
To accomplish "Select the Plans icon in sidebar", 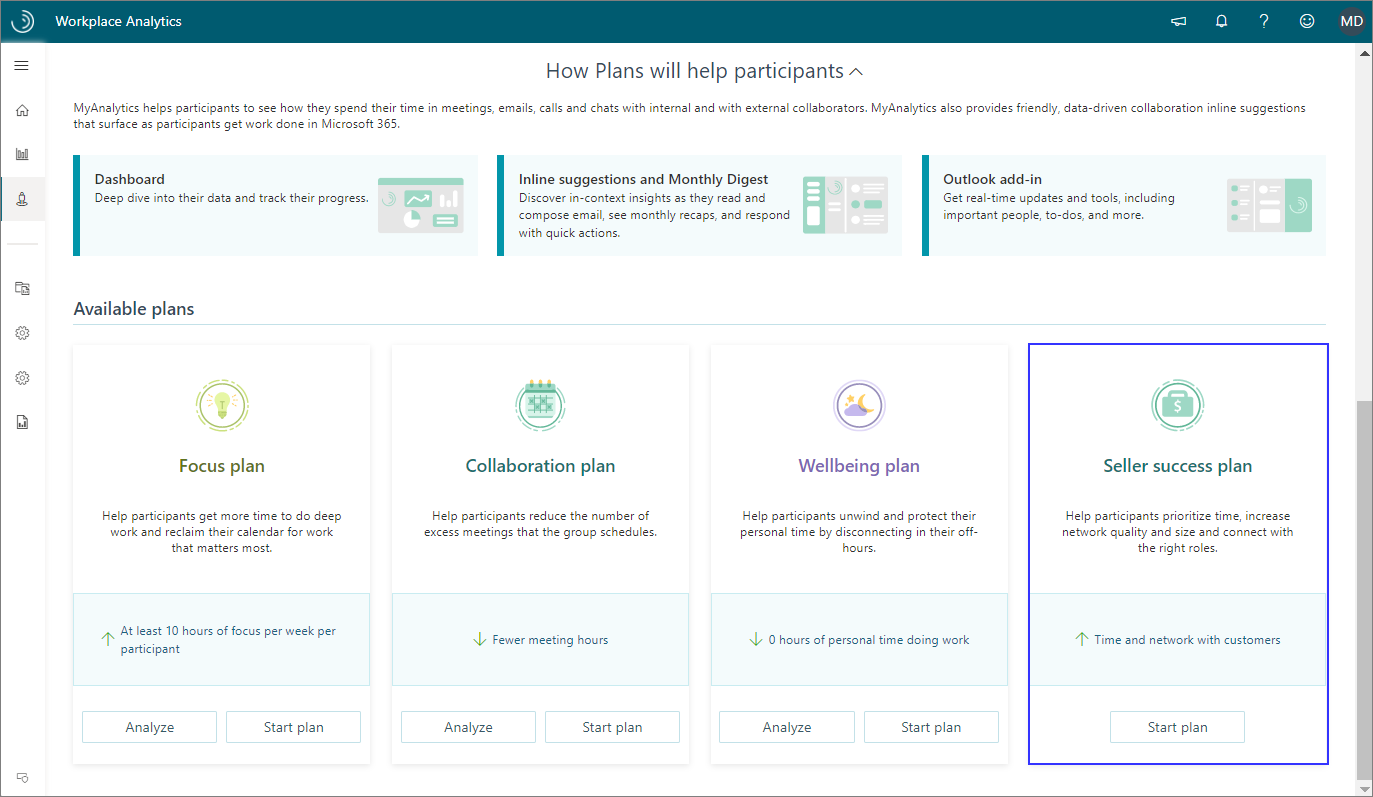I will coord(22,200).
